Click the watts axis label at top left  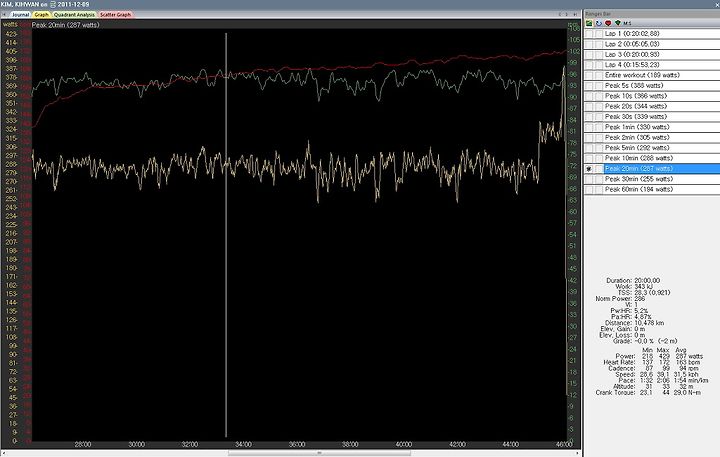tap(10, 24)
